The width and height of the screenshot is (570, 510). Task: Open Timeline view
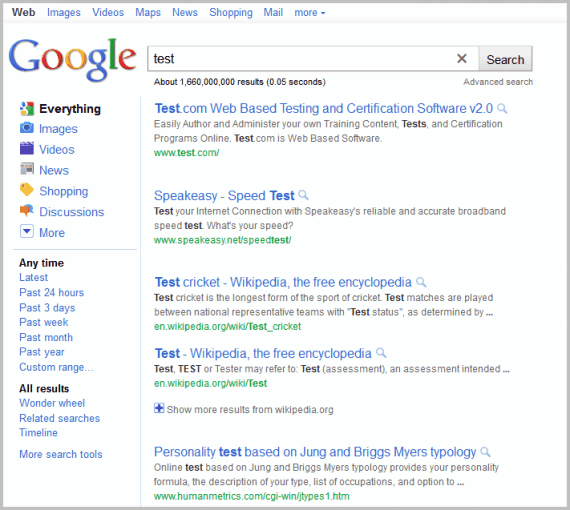tap(38, 433)
